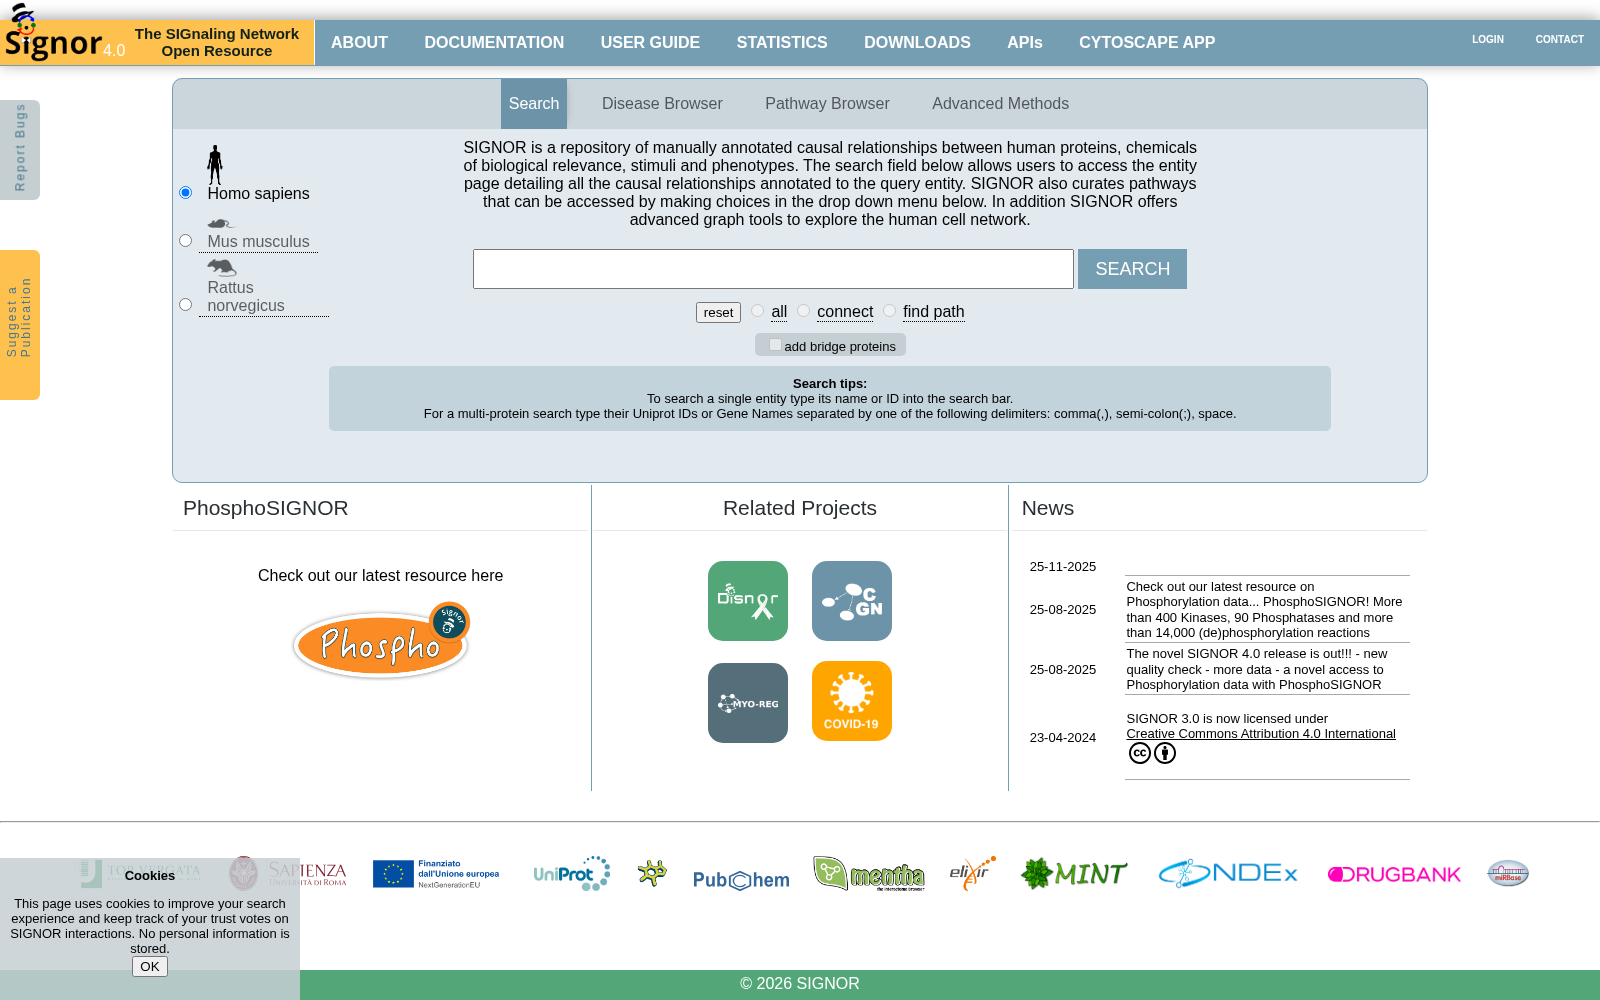This screenshot has width=1600, height=1000.
Task: Click 'The SIGnaling Network Open Resource' title
Action: (x=217, y=43)
